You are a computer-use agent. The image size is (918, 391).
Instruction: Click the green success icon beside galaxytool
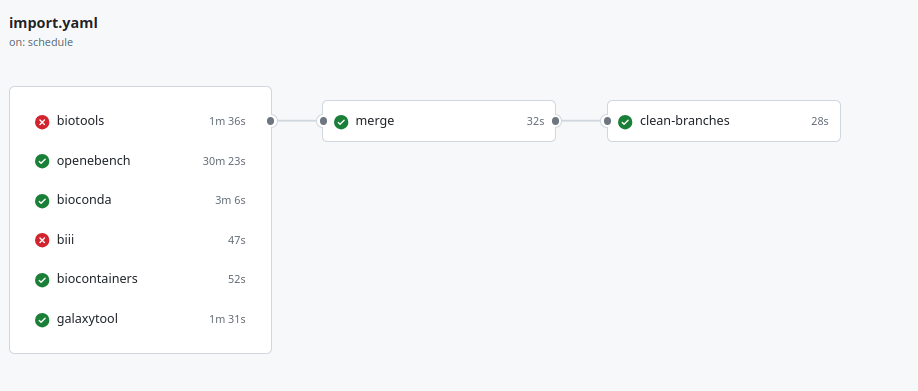pos(42,320)
